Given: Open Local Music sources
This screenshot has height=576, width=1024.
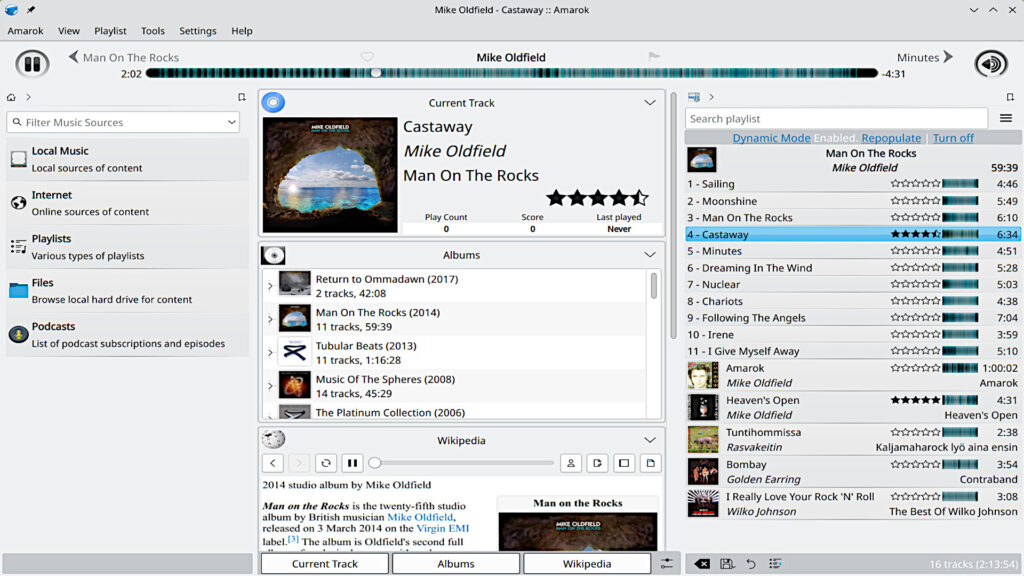Looking at the screenshot, I should point(128,159).
